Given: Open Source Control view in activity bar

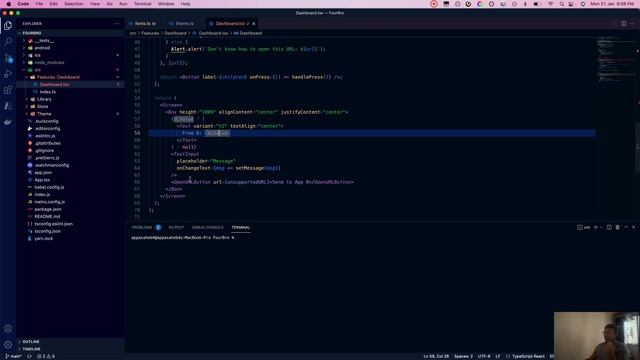Looking at the screenshot, I should [x=8, y=58].
